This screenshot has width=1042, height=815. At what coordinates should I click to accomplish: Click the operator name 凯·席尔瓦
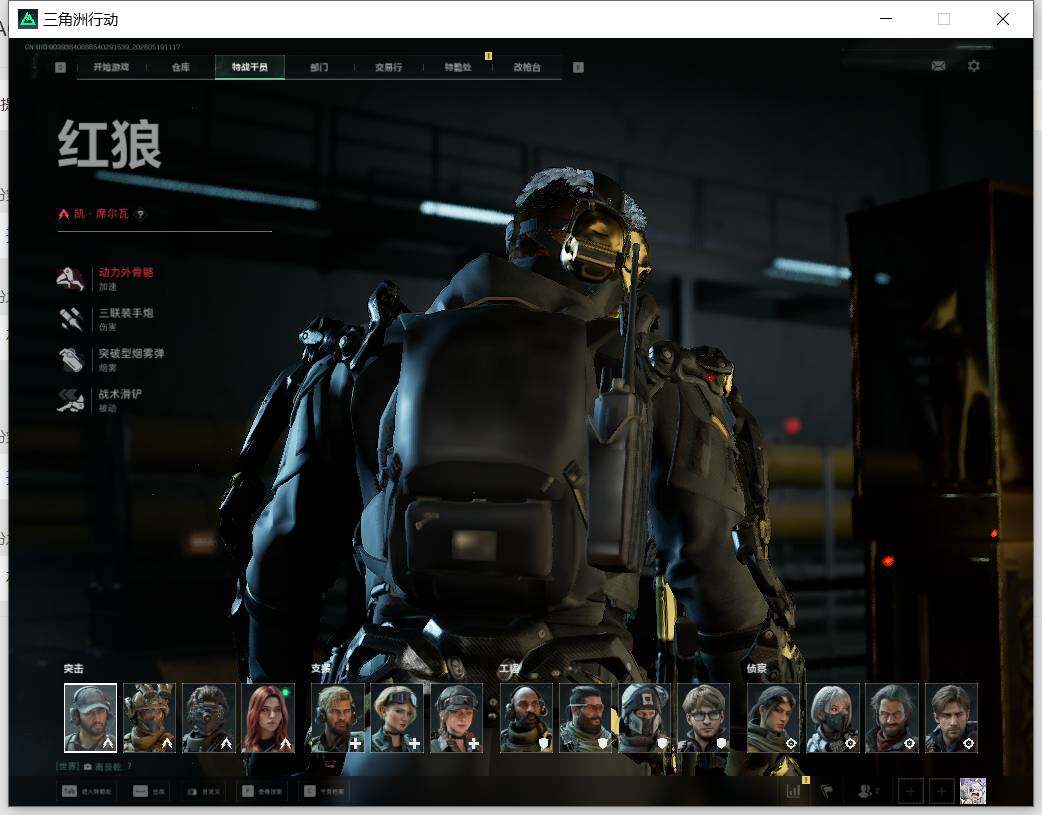click(x=101, y=214)
